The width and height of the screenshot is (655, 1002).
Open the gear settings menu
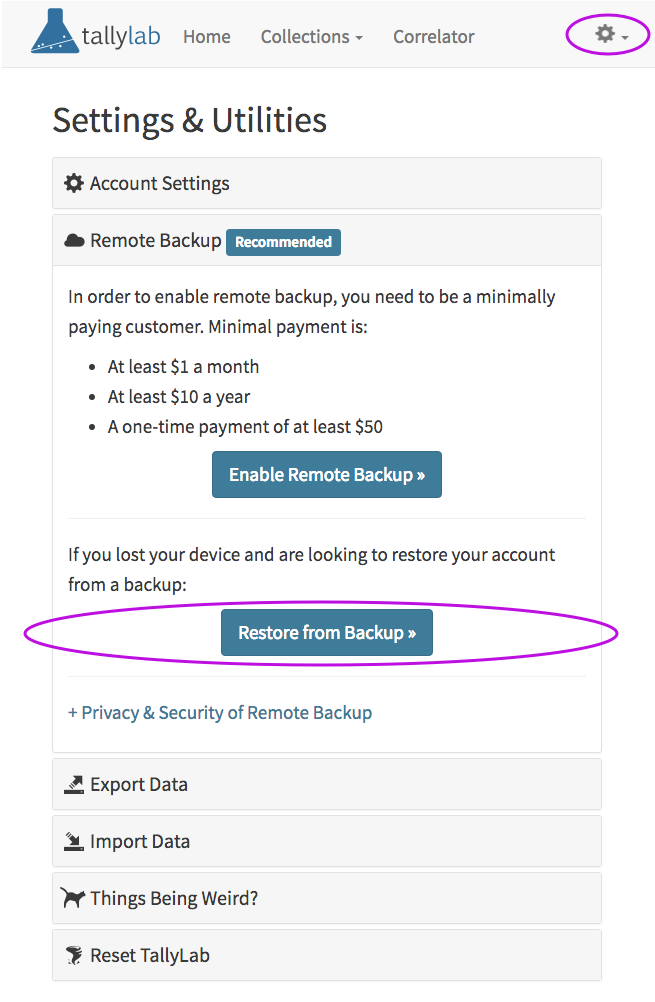[612, 35]
